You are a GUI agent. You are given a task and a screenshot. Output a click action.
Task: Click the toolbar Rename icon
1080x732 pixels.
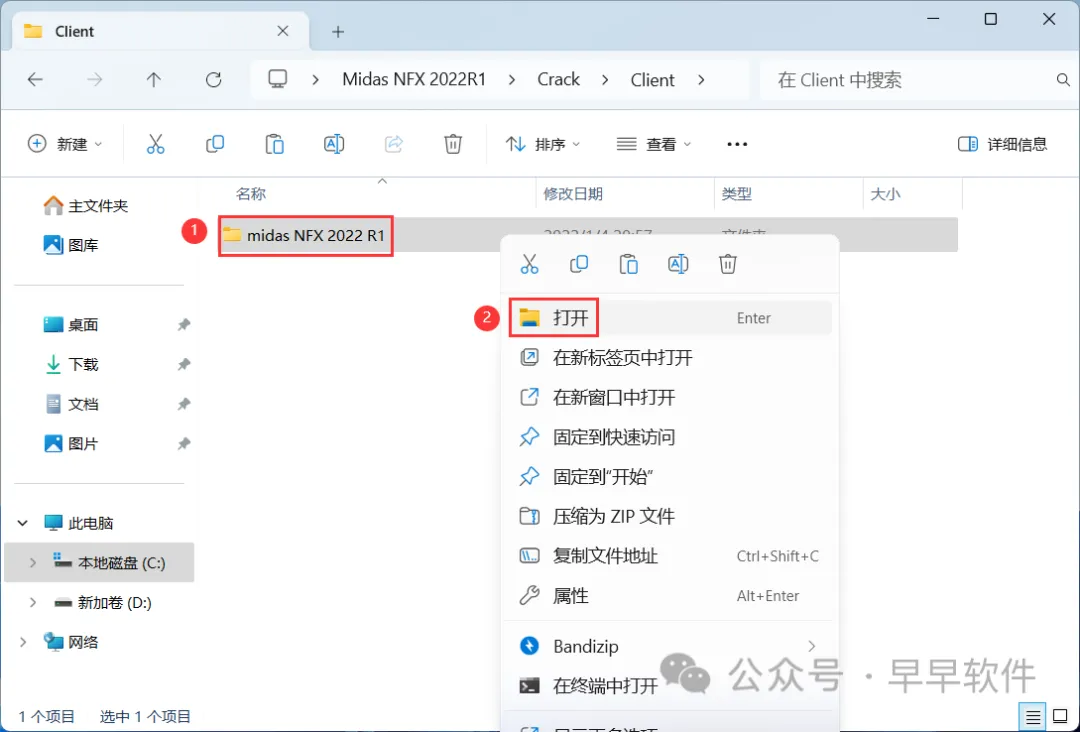click(x=334, y=144)
